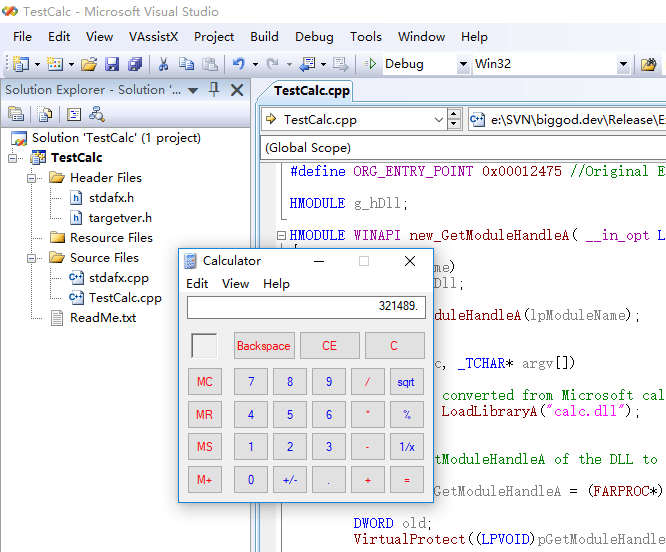Viewport: 666px width, 552px height.
Task: Select the Resource Files folder
Action: pos(111,238)
